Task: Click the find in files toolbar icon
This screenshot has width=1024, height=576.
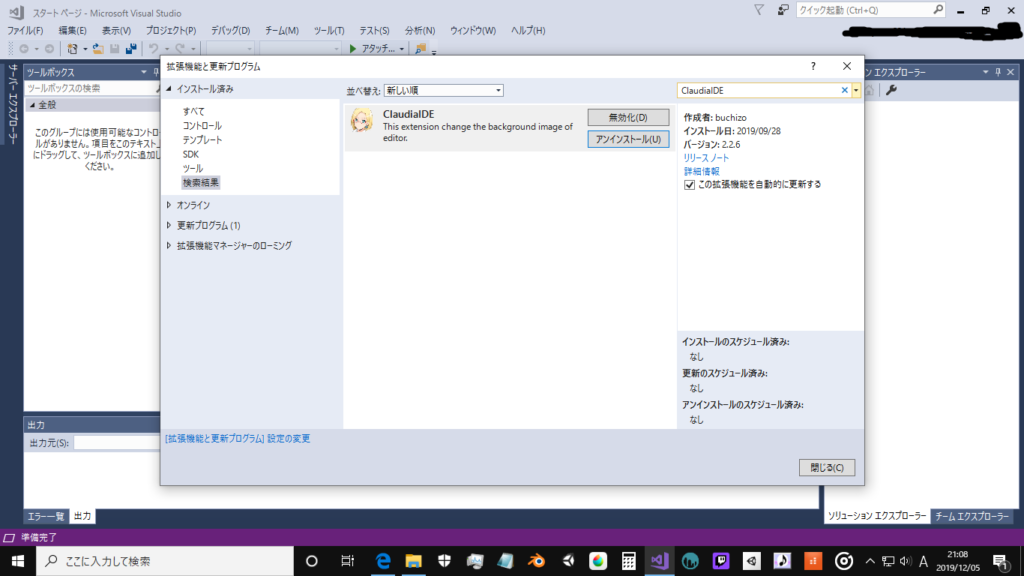Action: [421, 49]
